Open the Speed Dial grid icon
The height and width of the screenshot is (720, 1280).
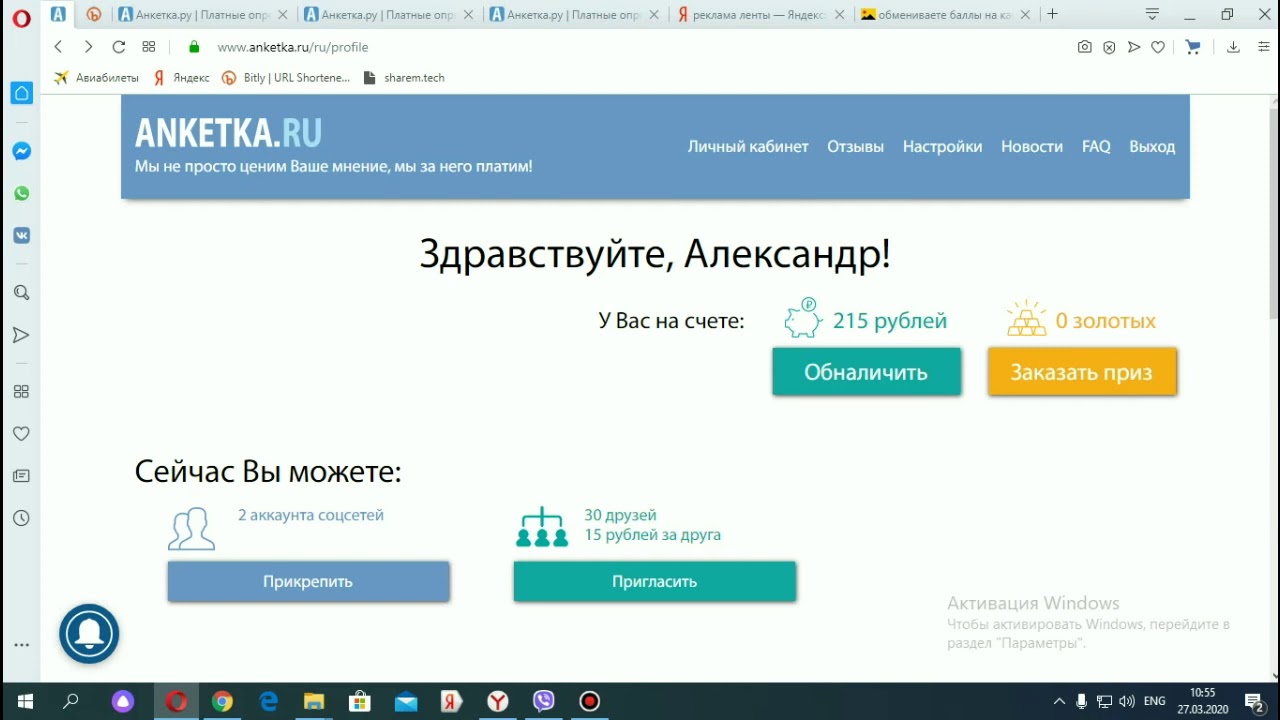149,47
